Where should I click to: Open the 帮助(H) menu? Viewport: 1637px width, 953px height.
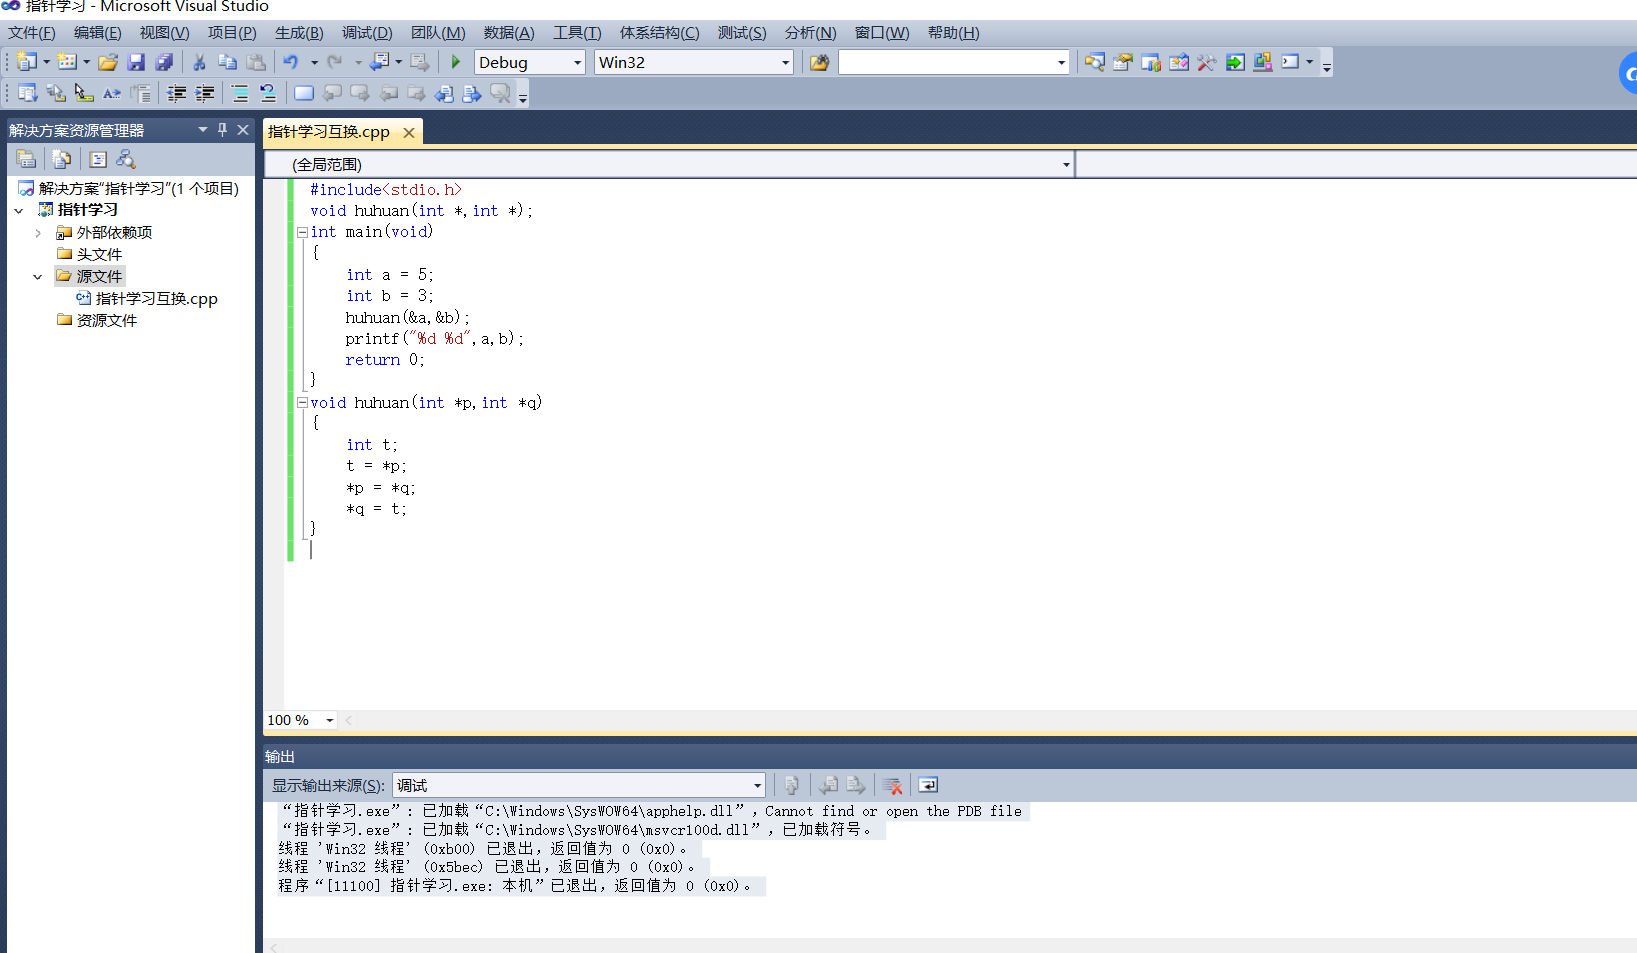coord(953,33)
